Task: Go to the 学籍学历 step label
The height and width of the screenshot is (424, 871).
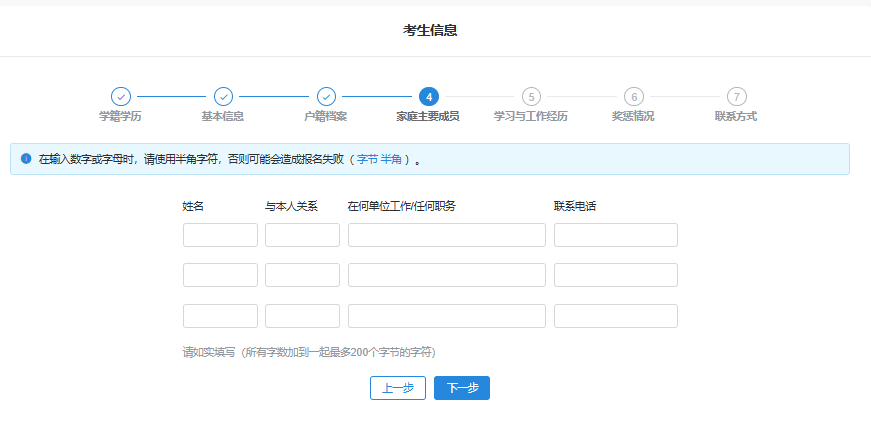Action: (x=121, y=117)
